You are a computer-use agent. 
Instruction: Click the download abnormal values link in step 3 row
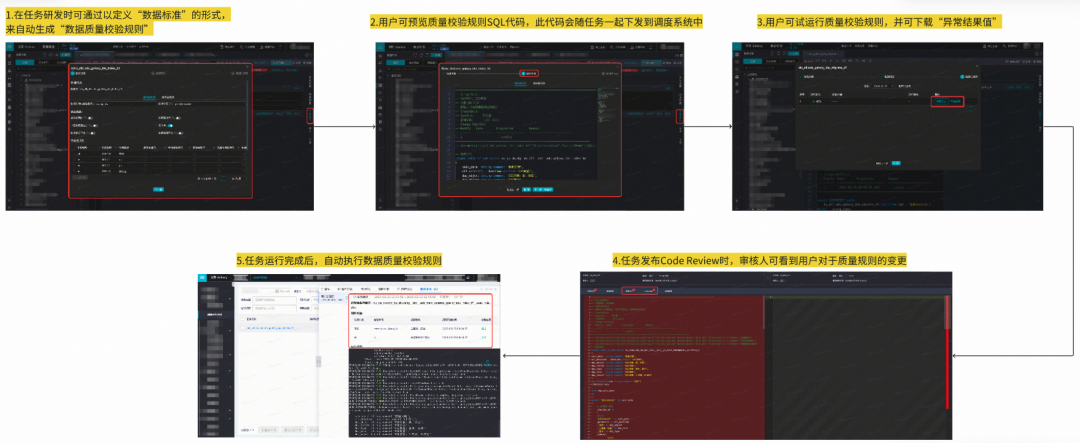[955, 101]
